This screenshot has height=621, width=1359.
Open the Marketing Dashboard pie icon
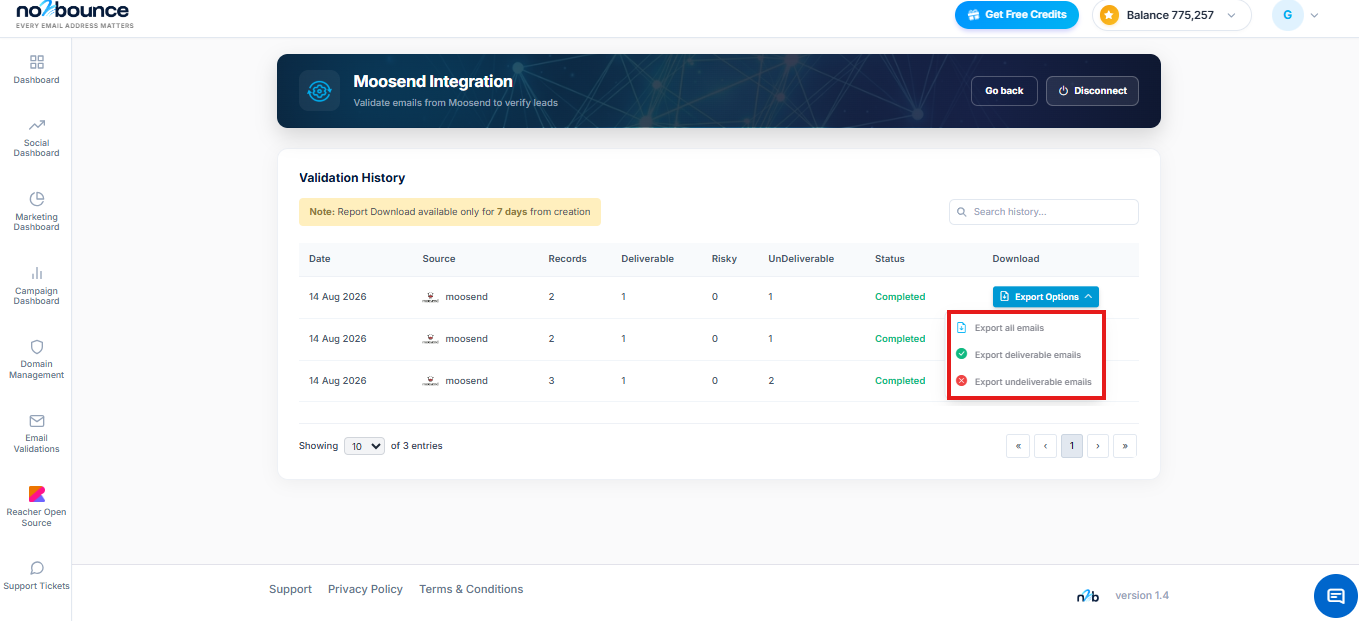coord(36,199)
